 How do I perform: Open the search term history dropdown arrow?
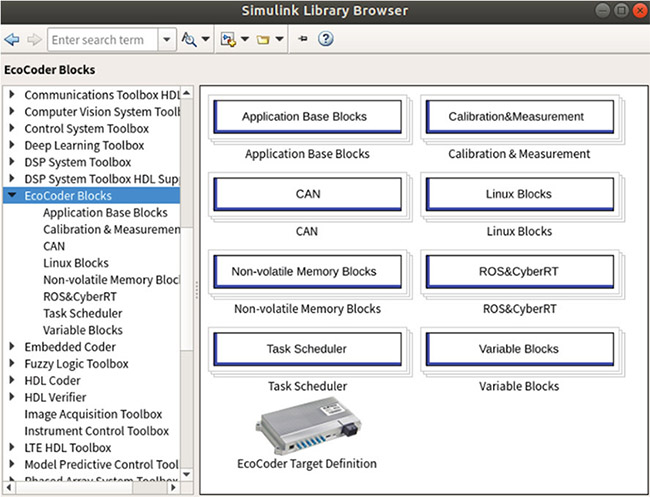tap(167, 40)
